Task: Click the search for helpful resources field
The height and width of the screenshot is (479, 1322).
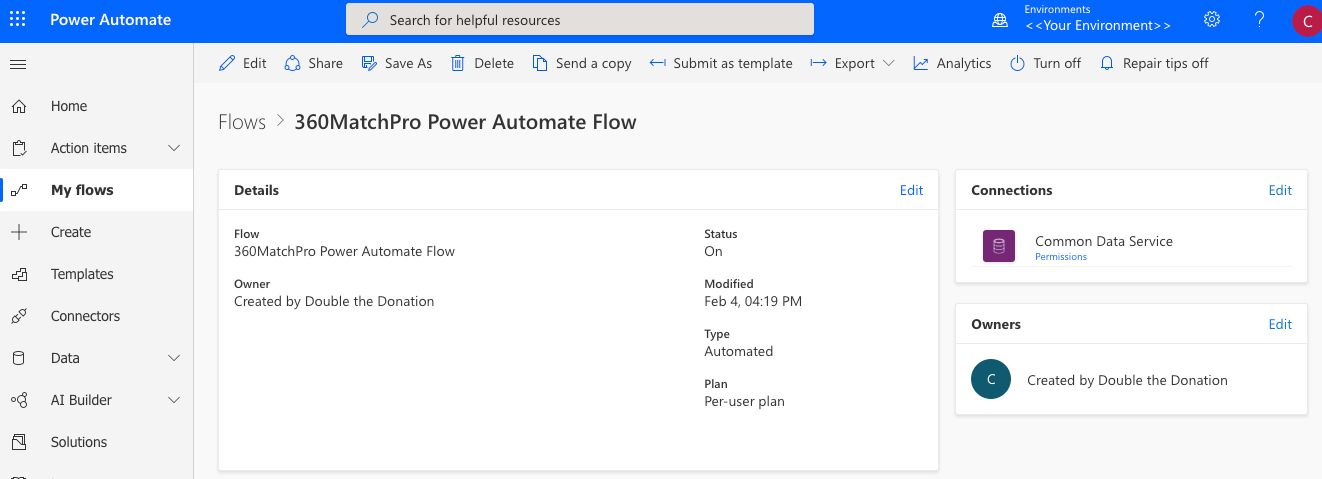Action: click(x=580, y=20)
